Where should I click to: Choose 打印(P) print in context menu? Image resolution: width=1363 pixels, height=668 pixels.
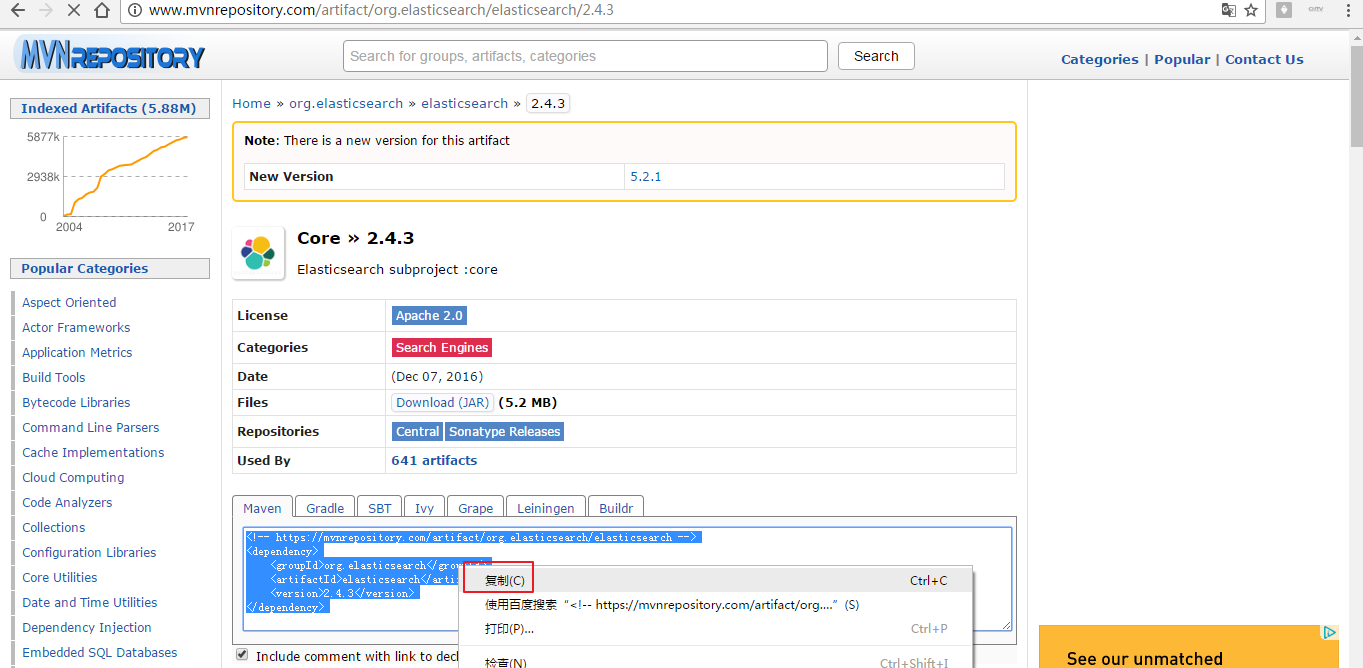tap(716, 628)
